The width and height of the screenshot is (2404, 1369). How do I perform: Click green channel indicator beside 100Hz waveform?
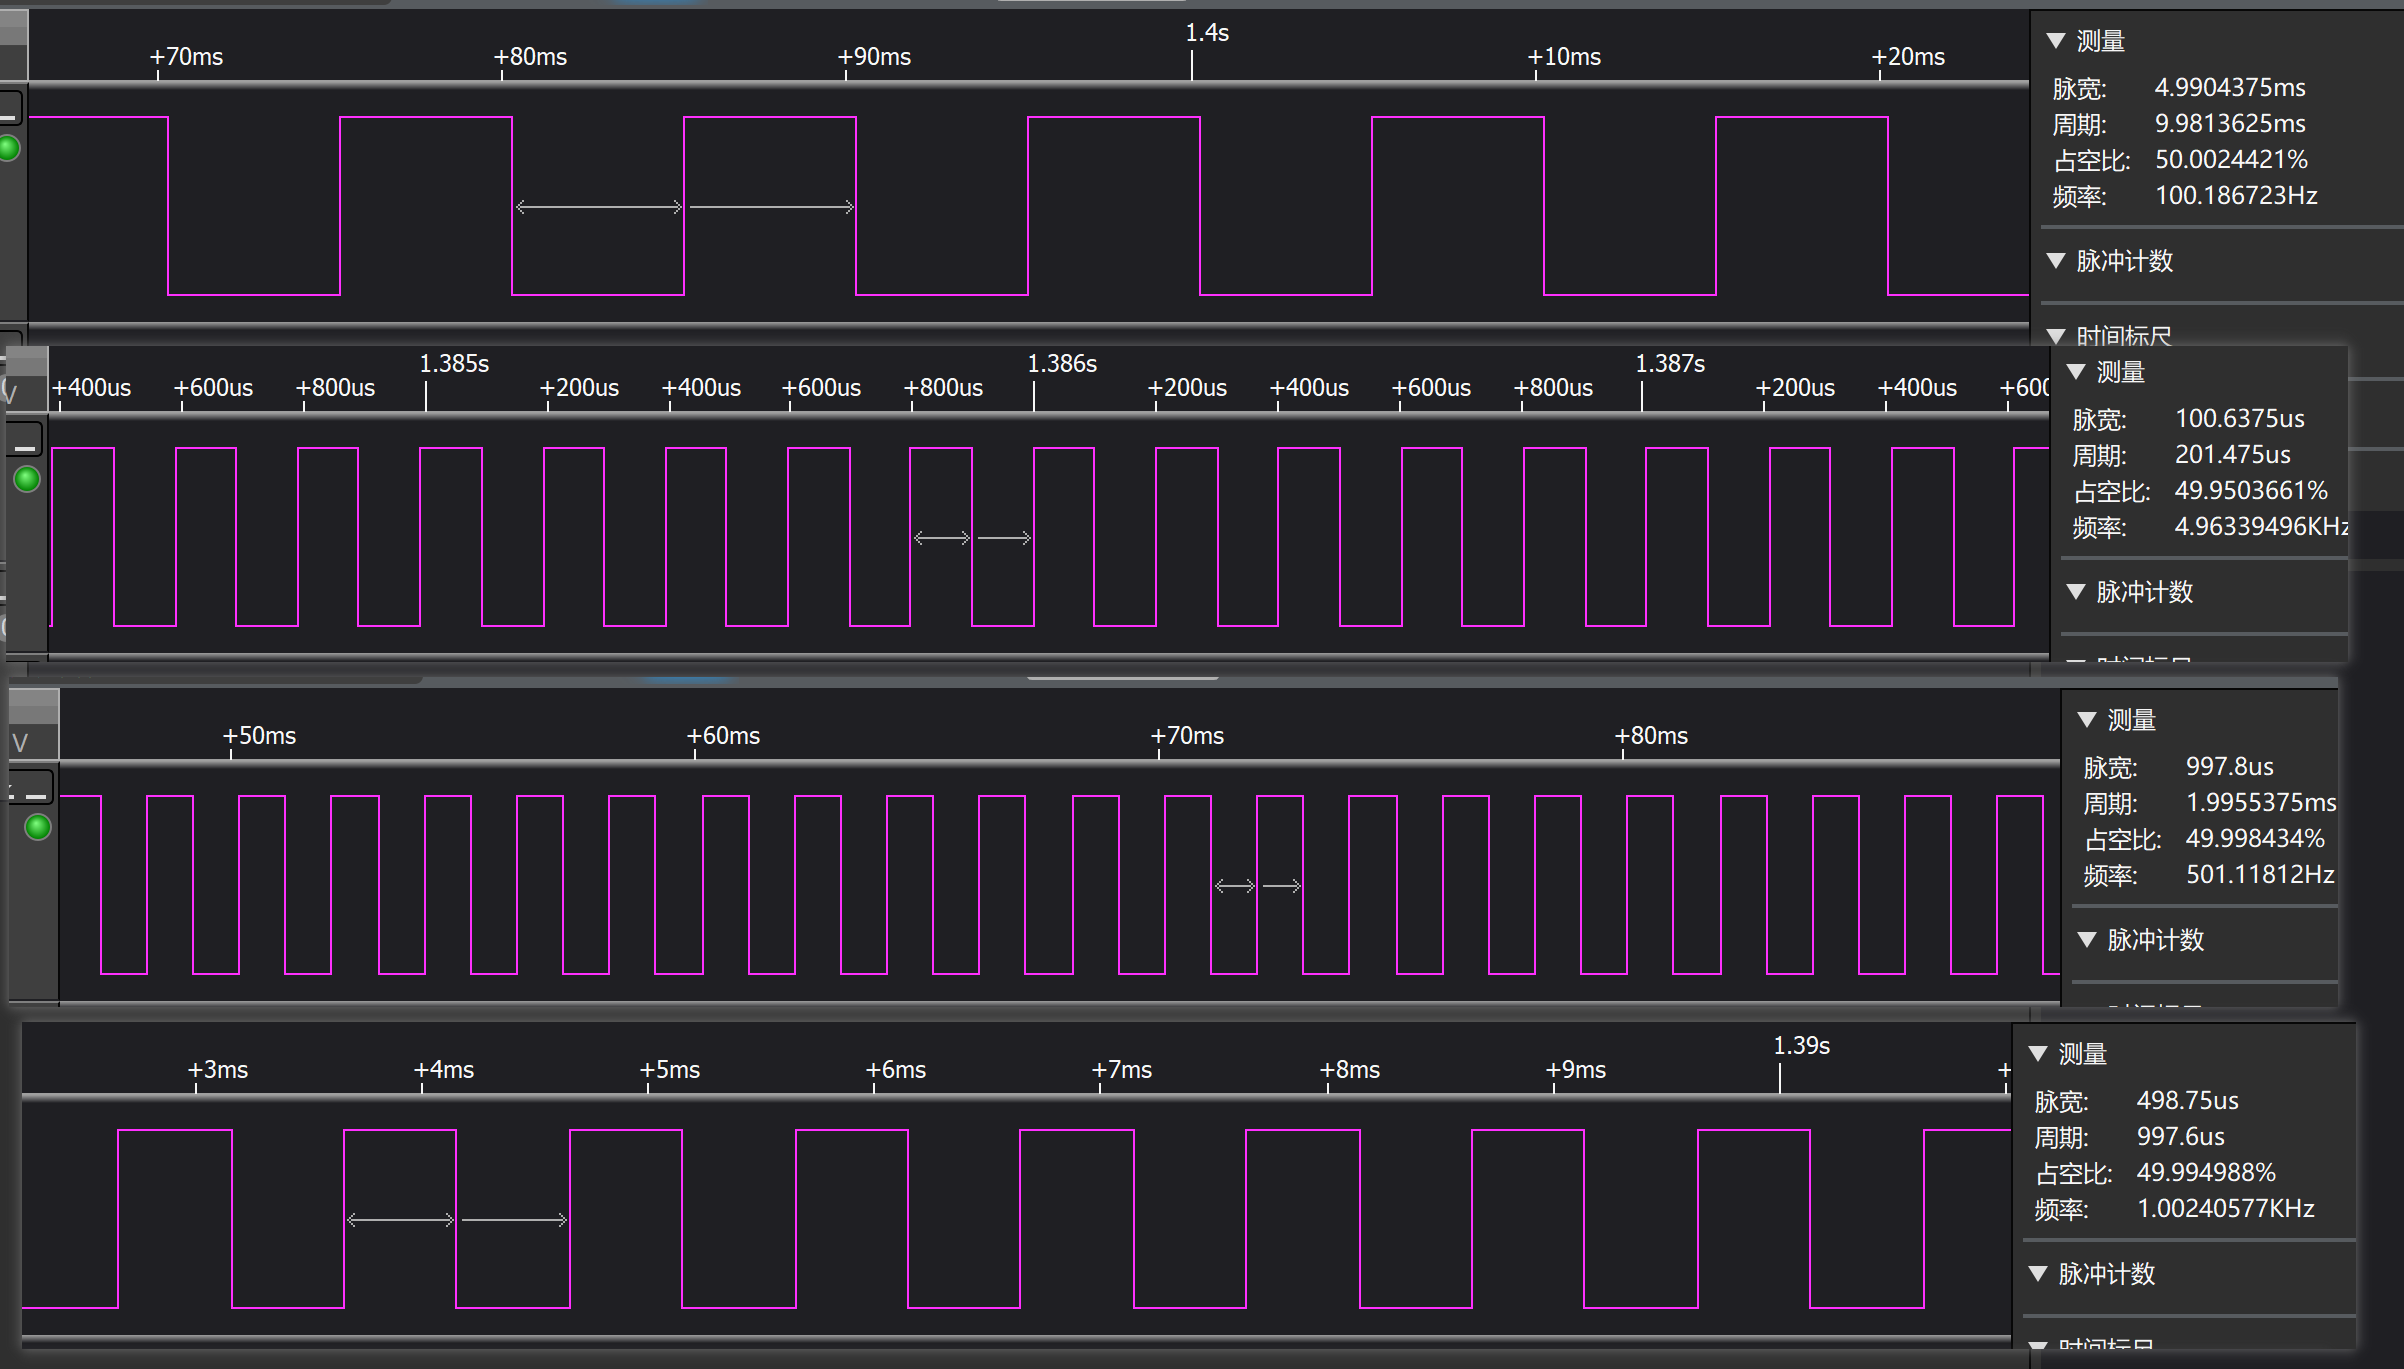(9, 149)
